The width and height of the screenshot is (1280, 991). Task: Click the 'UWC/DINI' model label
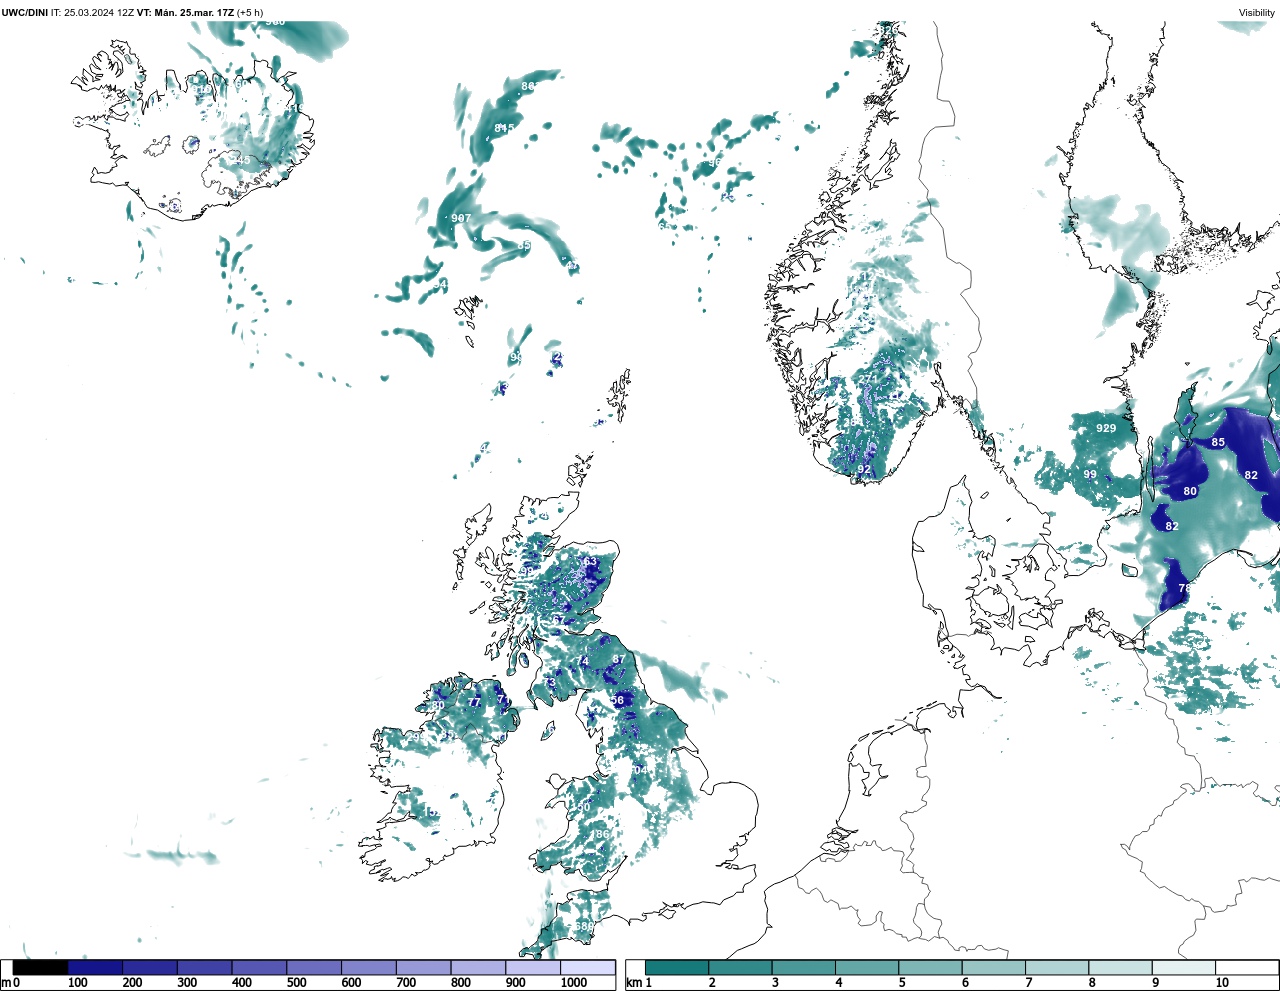(26, 13)
